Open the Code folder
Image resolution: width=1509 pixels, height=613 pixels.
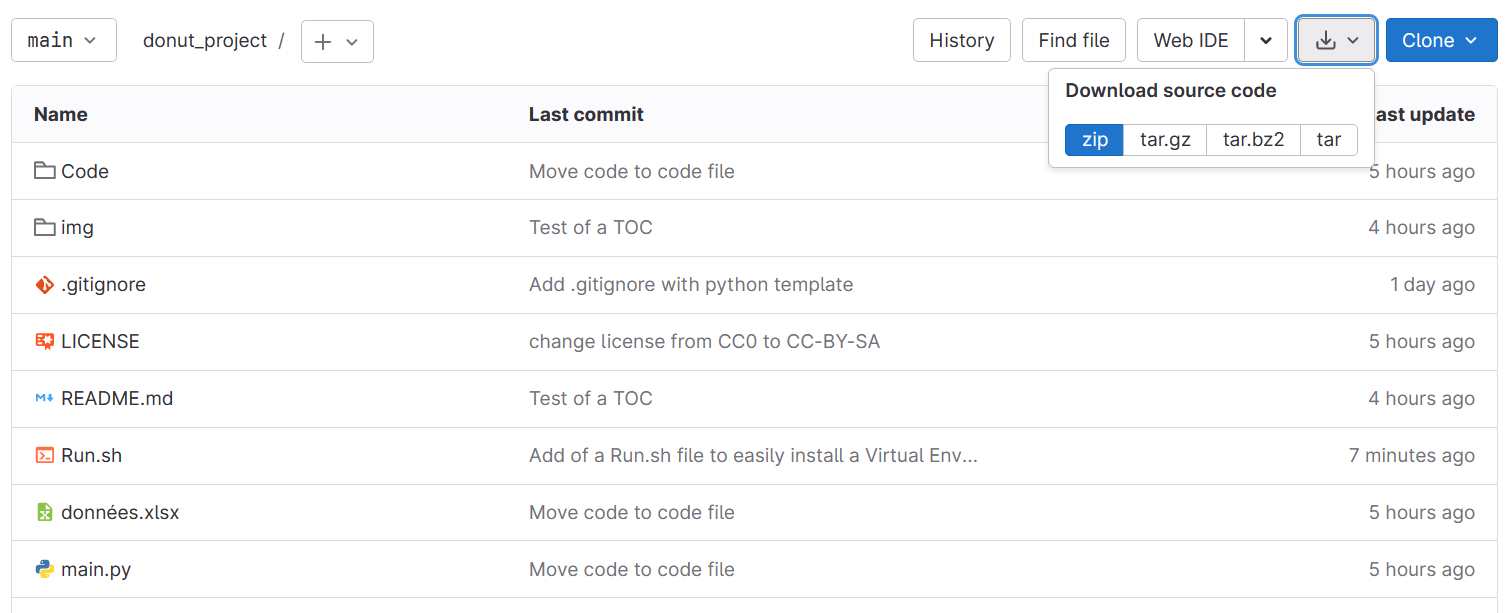[85, 171]
